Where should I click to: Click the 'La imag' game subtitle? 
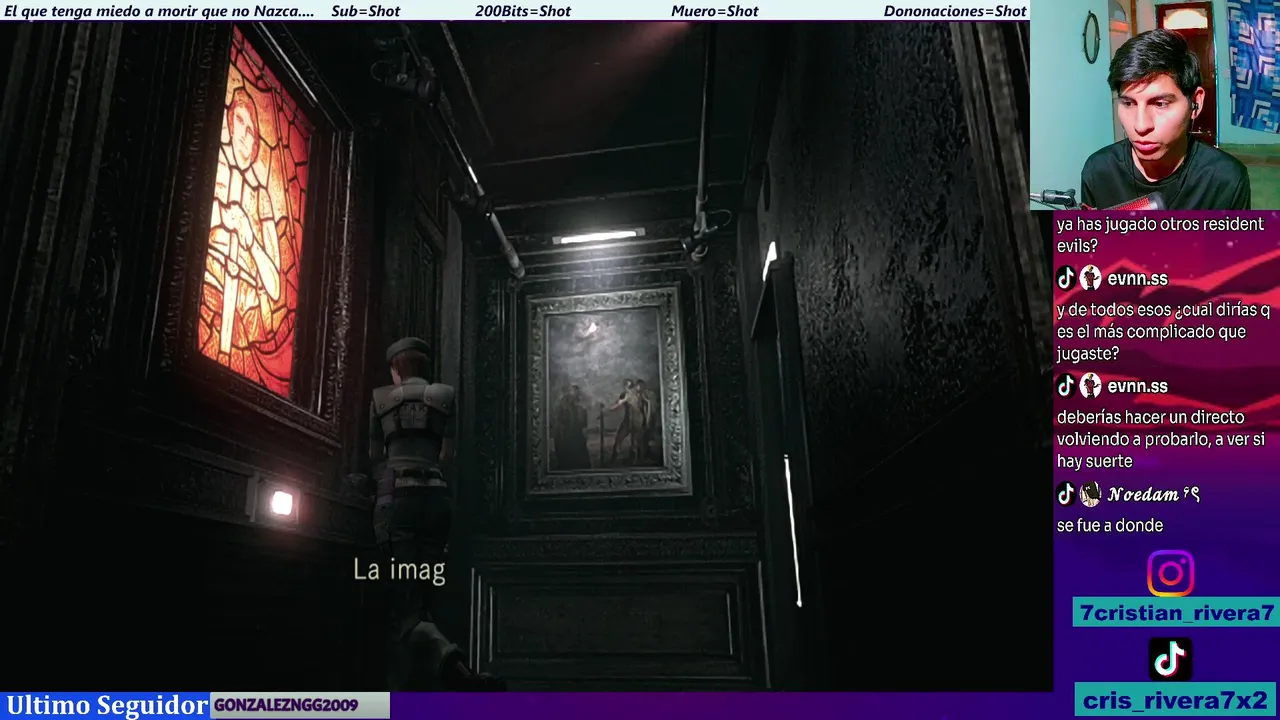(x=399, y=570)
